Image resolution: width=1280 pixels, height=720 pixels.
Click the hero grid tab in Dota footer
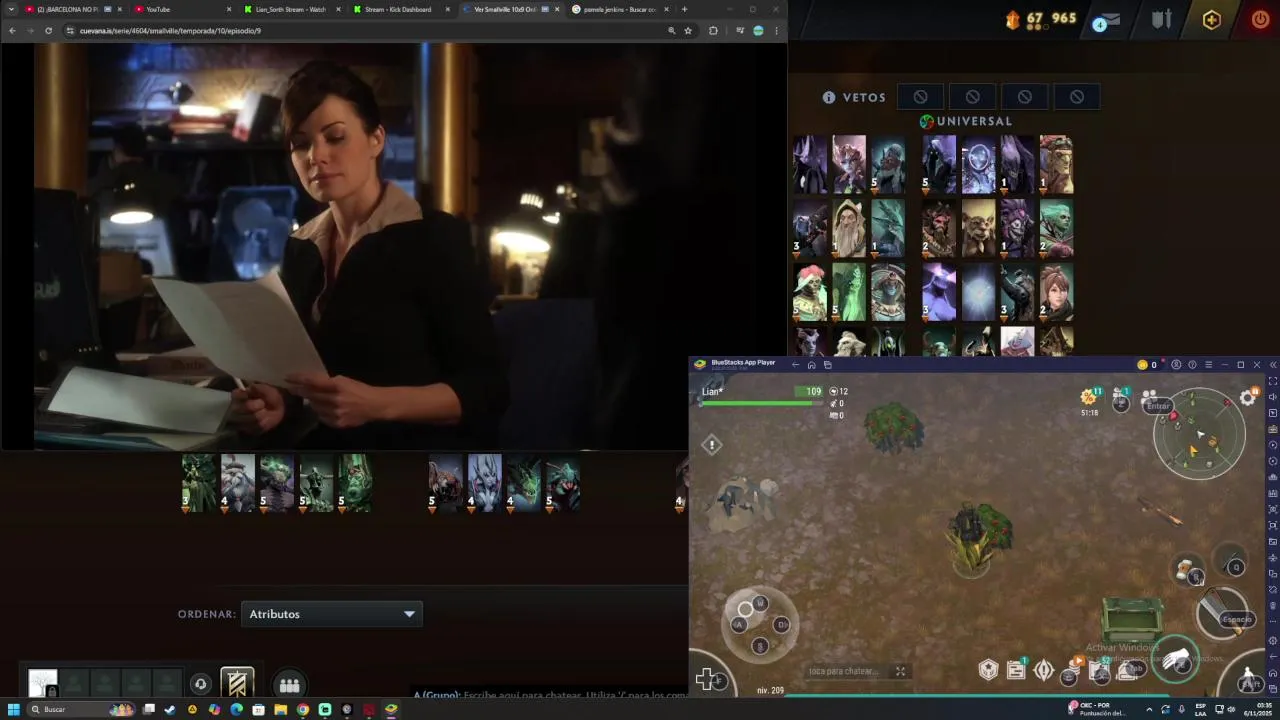[237, 684]
